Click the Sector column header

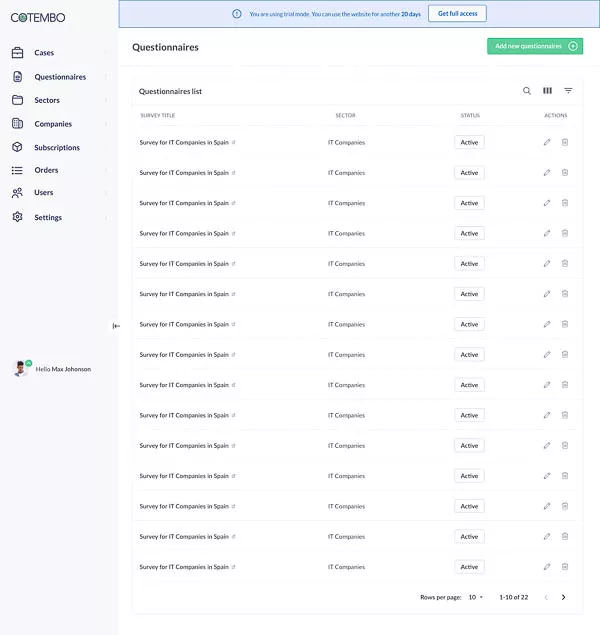(x=345, y=115)
